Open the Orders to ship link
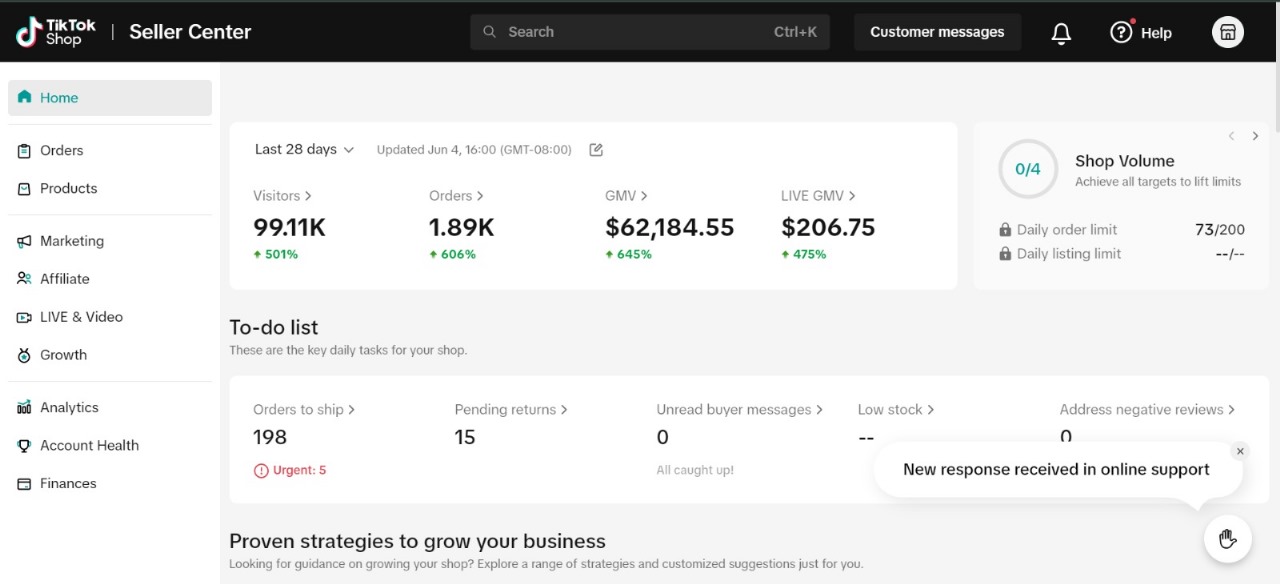1280x584 pixels. pyautogui.click(x=303, y=410)
